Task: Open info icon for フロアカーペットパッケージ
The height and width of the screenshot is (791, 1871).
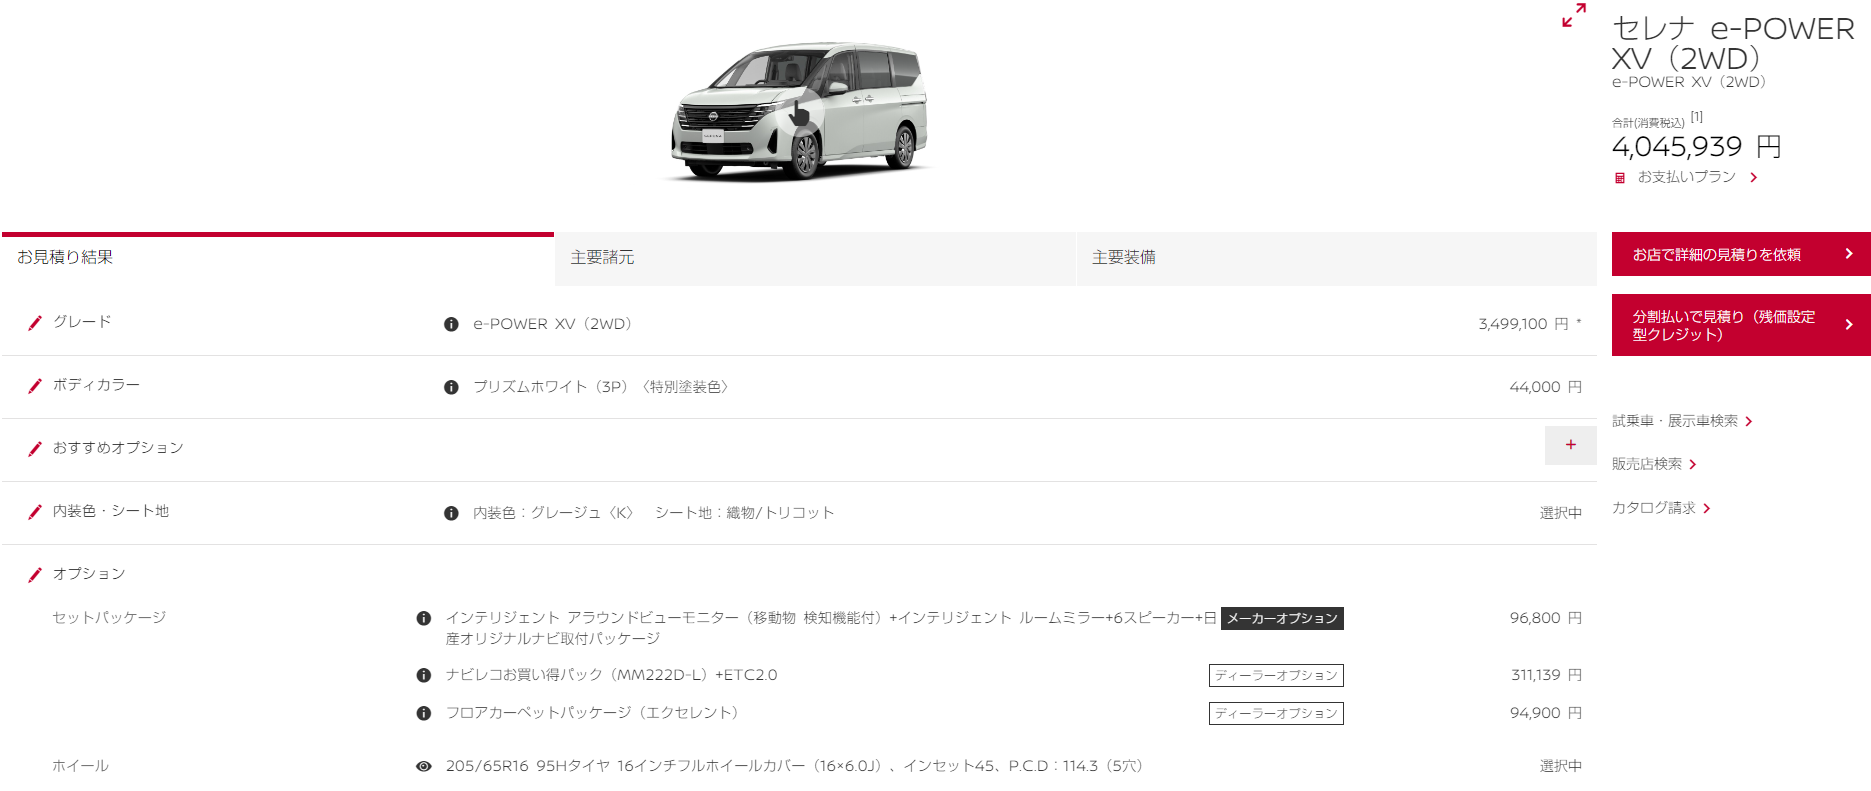Action: [424, 714]
